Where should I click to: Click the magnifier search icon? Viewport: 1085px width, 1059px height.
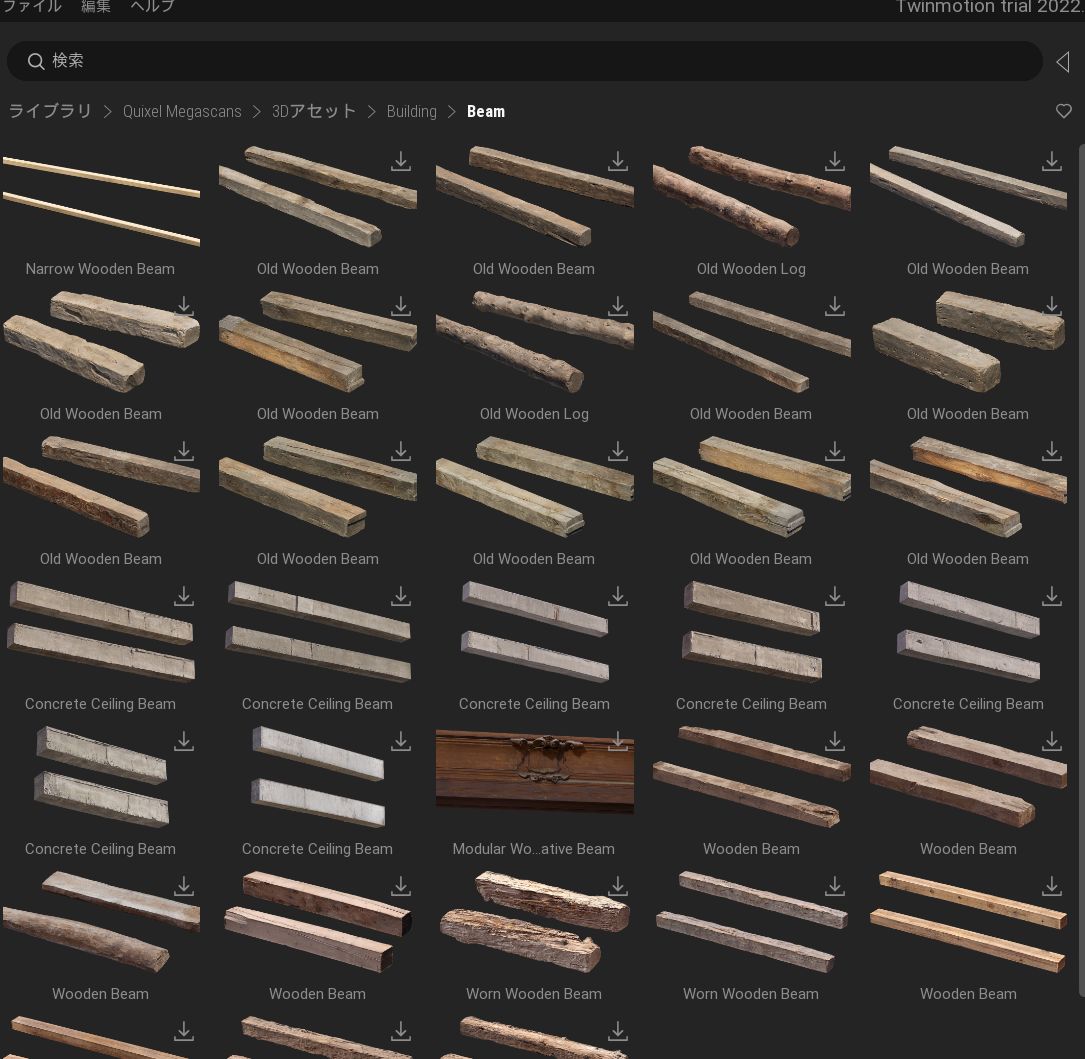point(36,62)
